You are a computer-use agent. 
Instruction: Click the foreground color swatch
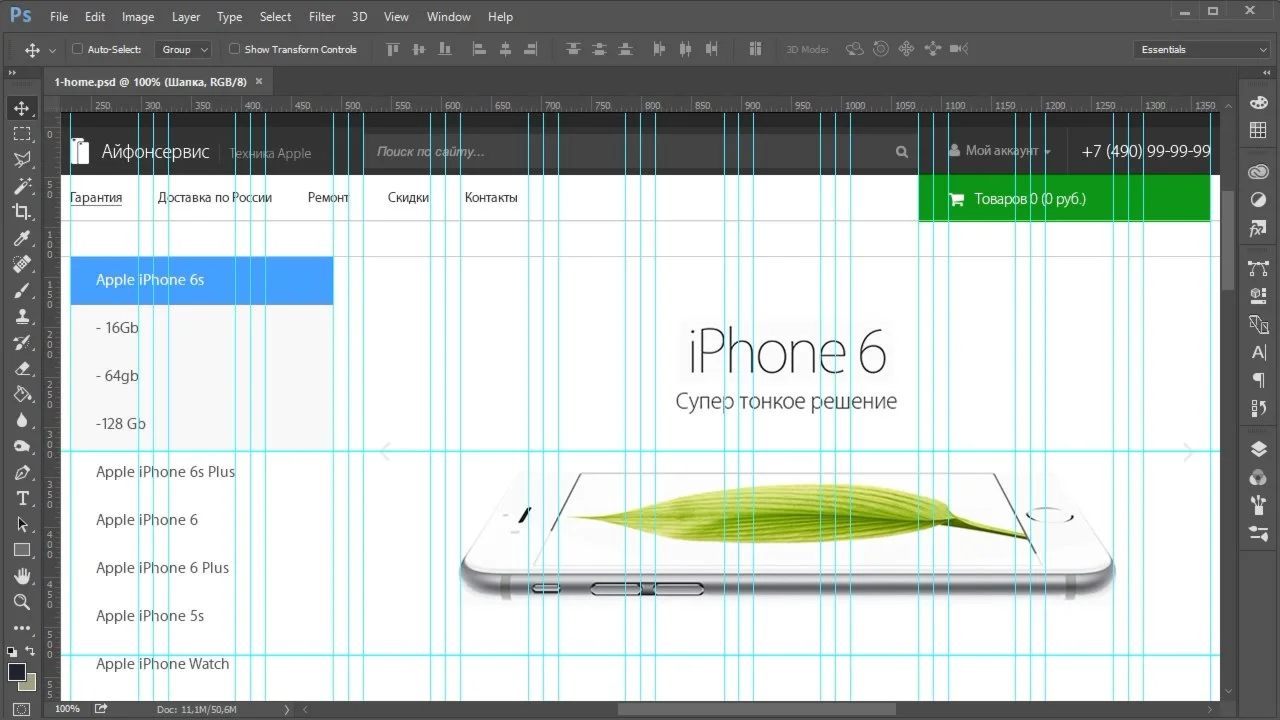click(17, 672)
